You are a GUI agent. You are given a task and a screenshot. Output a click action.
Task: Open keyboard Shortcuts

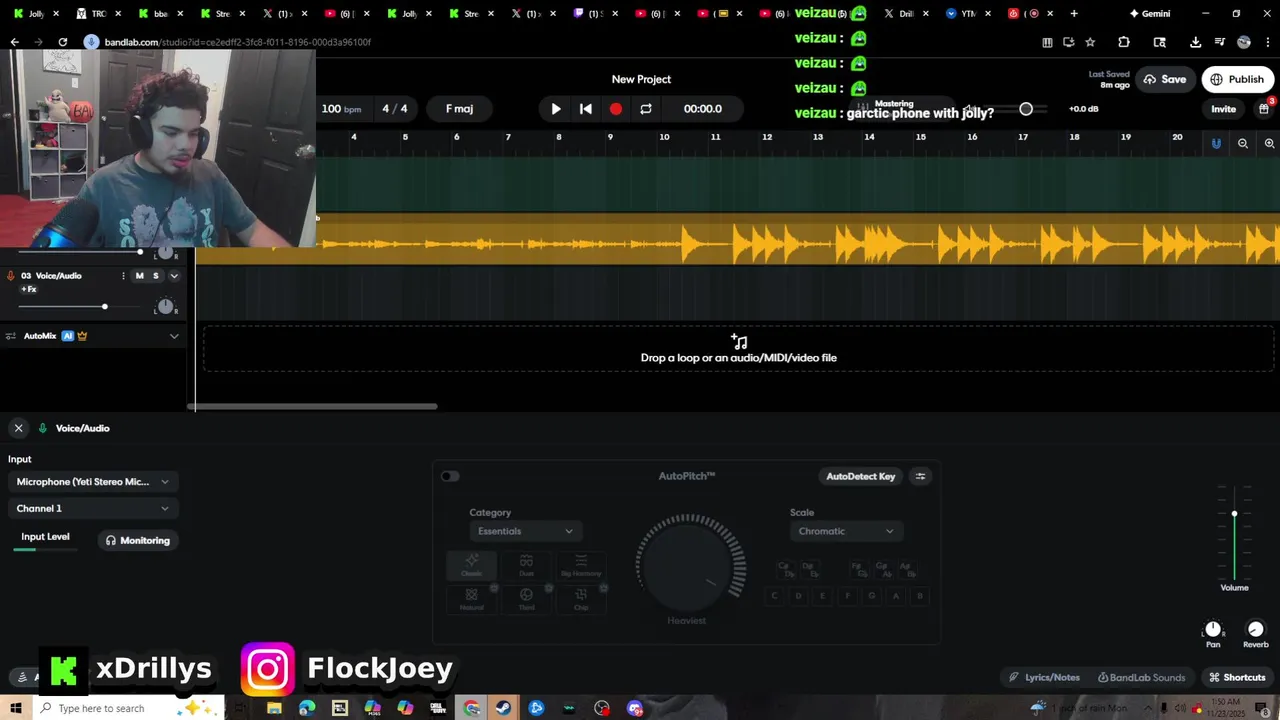(x=1237, y=677)
